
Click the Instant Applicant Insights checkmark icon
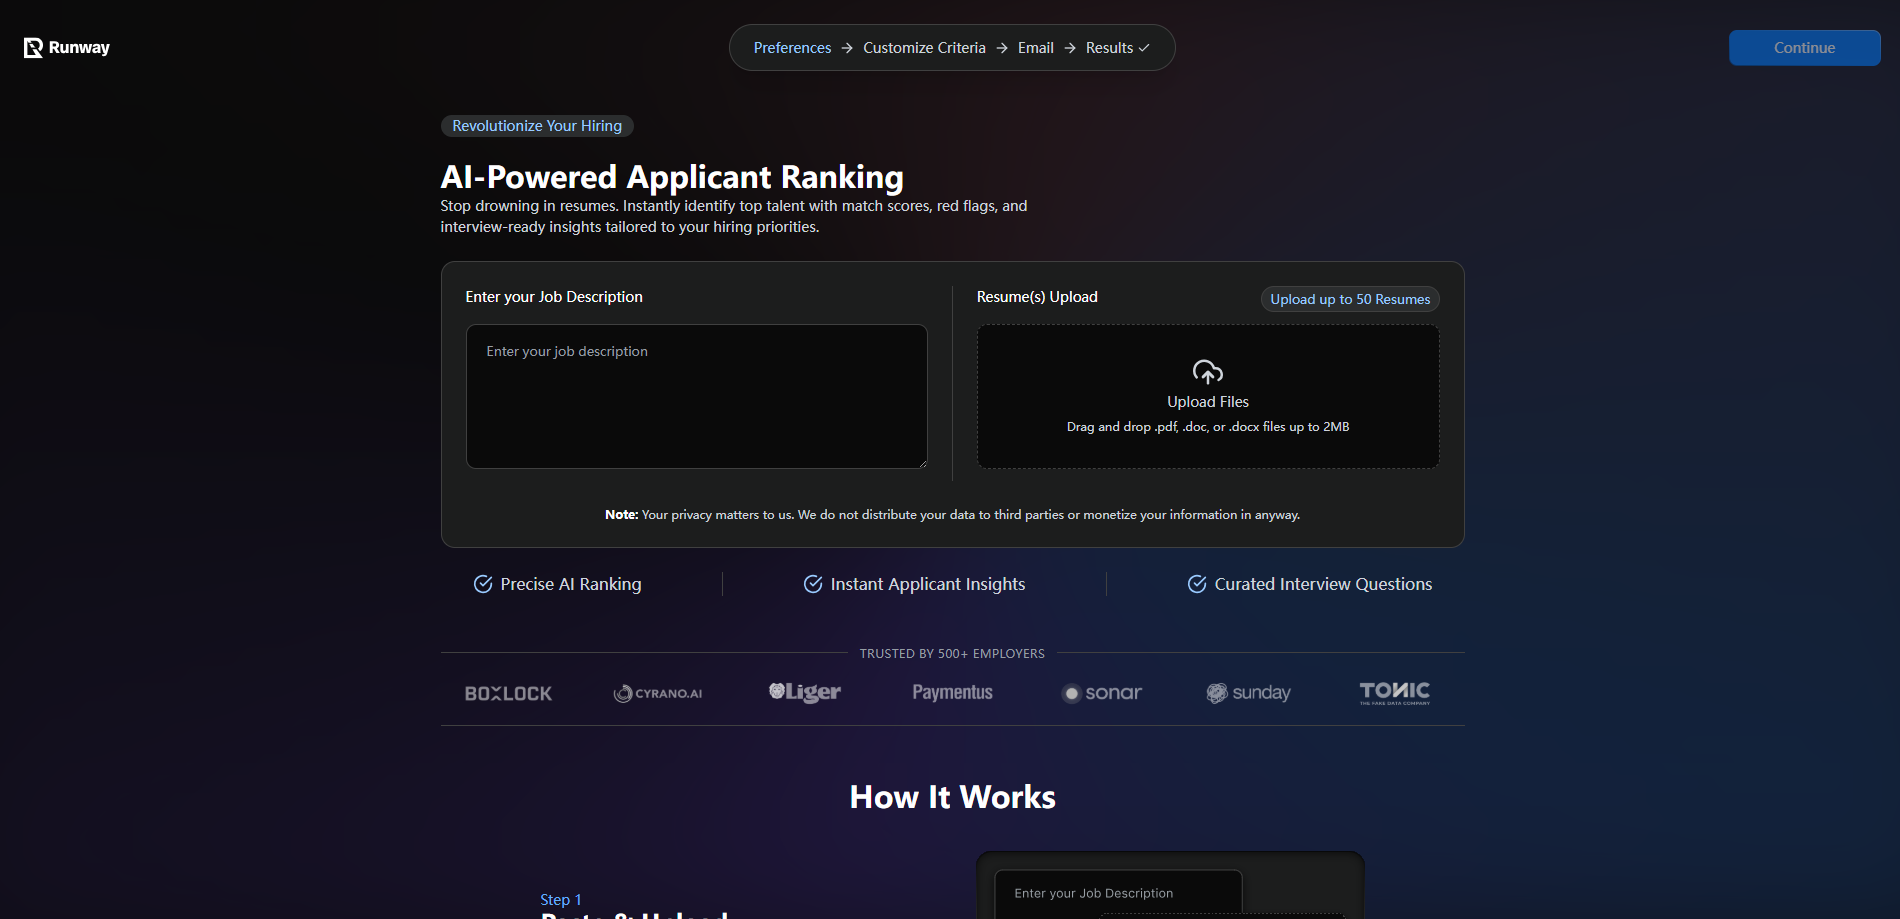[813, 583]
